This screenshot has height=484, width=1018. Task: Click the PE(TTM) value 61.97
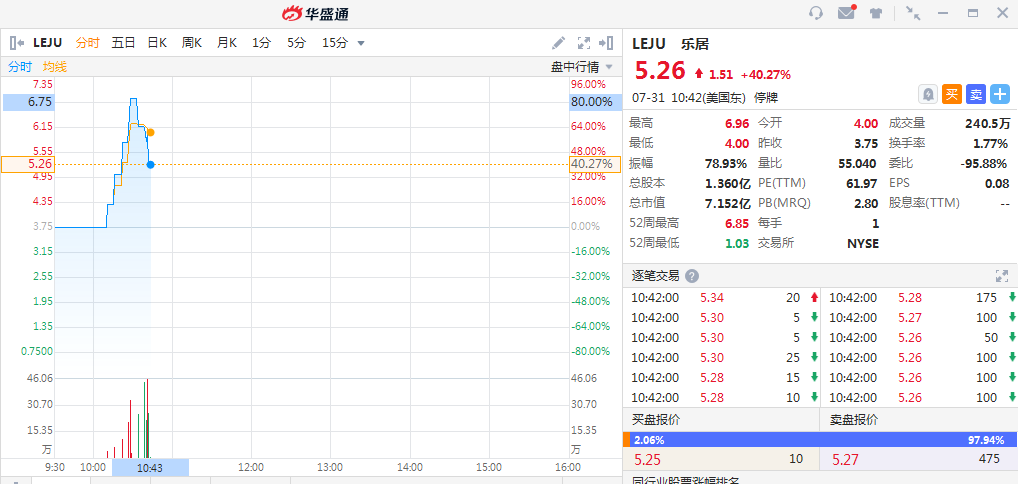tap(862, 183)
